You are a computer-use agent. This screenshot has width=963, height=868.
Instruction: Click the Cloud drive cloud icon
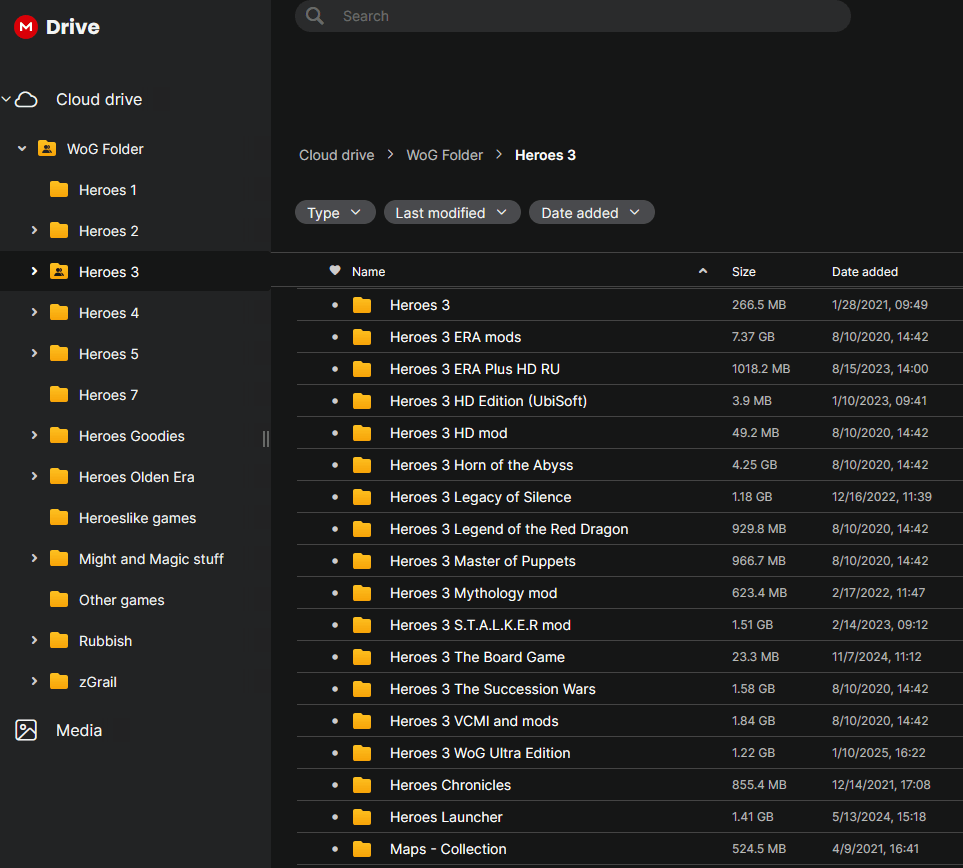pos(27,99)
